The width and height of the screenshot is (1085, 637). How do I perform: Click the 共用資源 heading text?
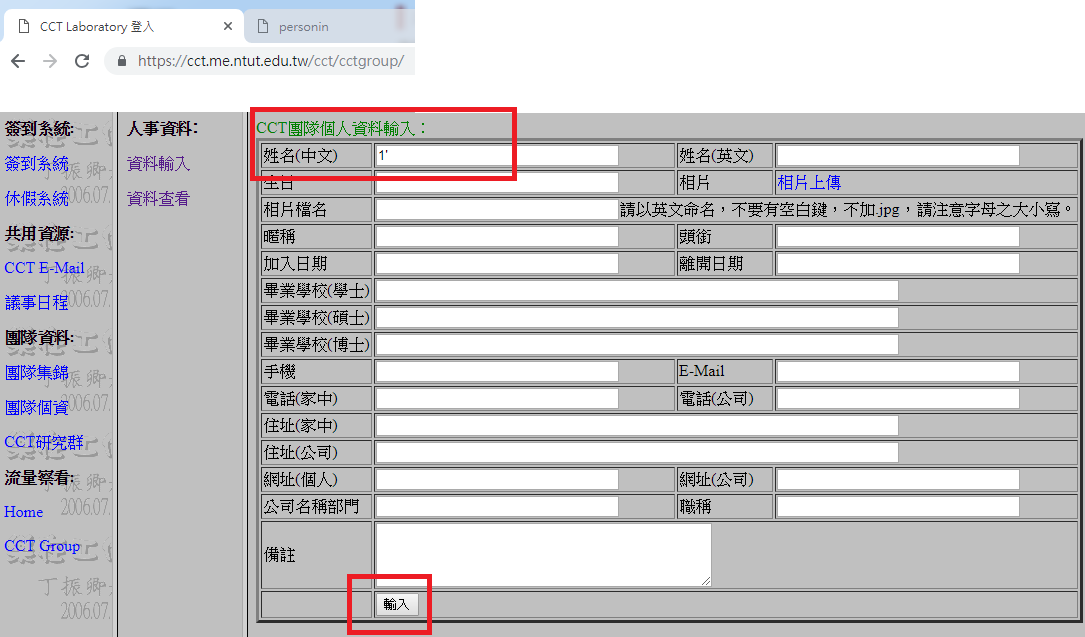(39, 234)
